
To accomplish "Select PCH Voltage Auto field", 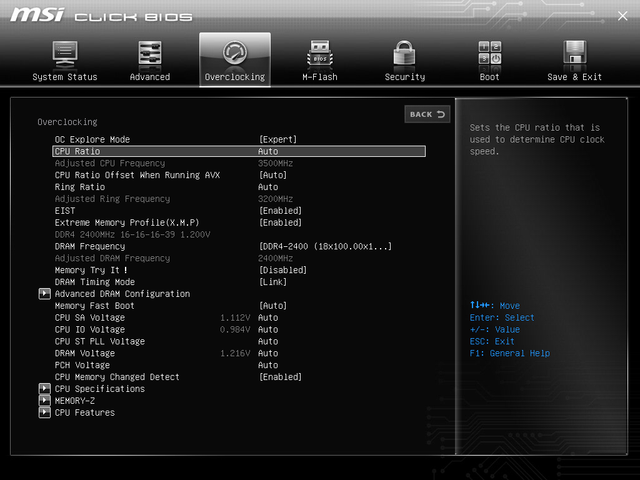I will (268, 365).
